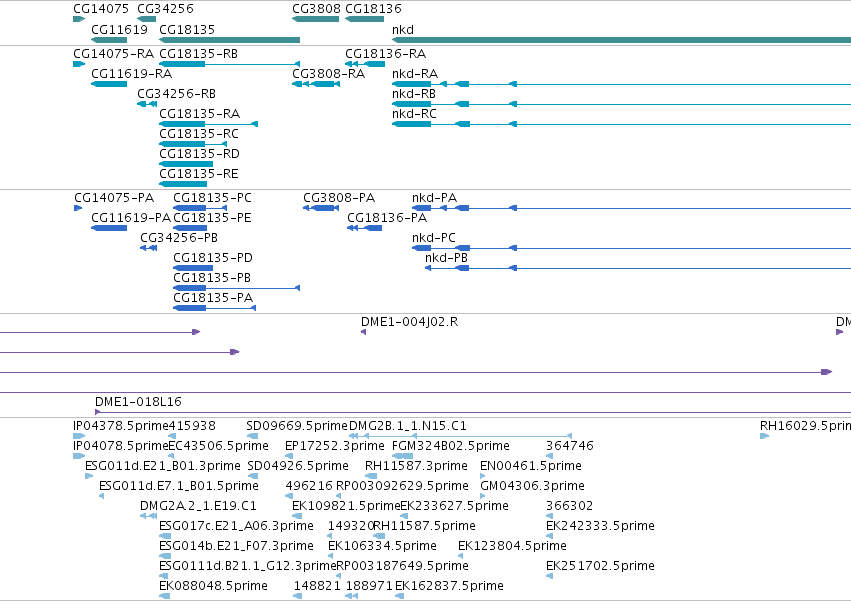This screenshot has height=601, width=851.
Task: Select protein nkd-PA label
Action: (434, 198)
